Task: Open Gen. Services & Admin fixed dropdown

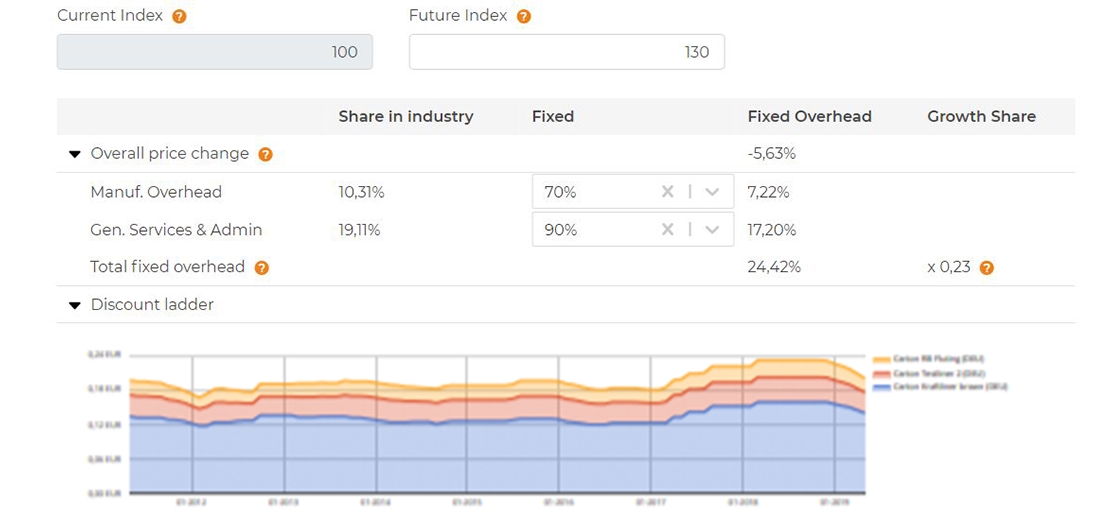Action: (712, 230)
